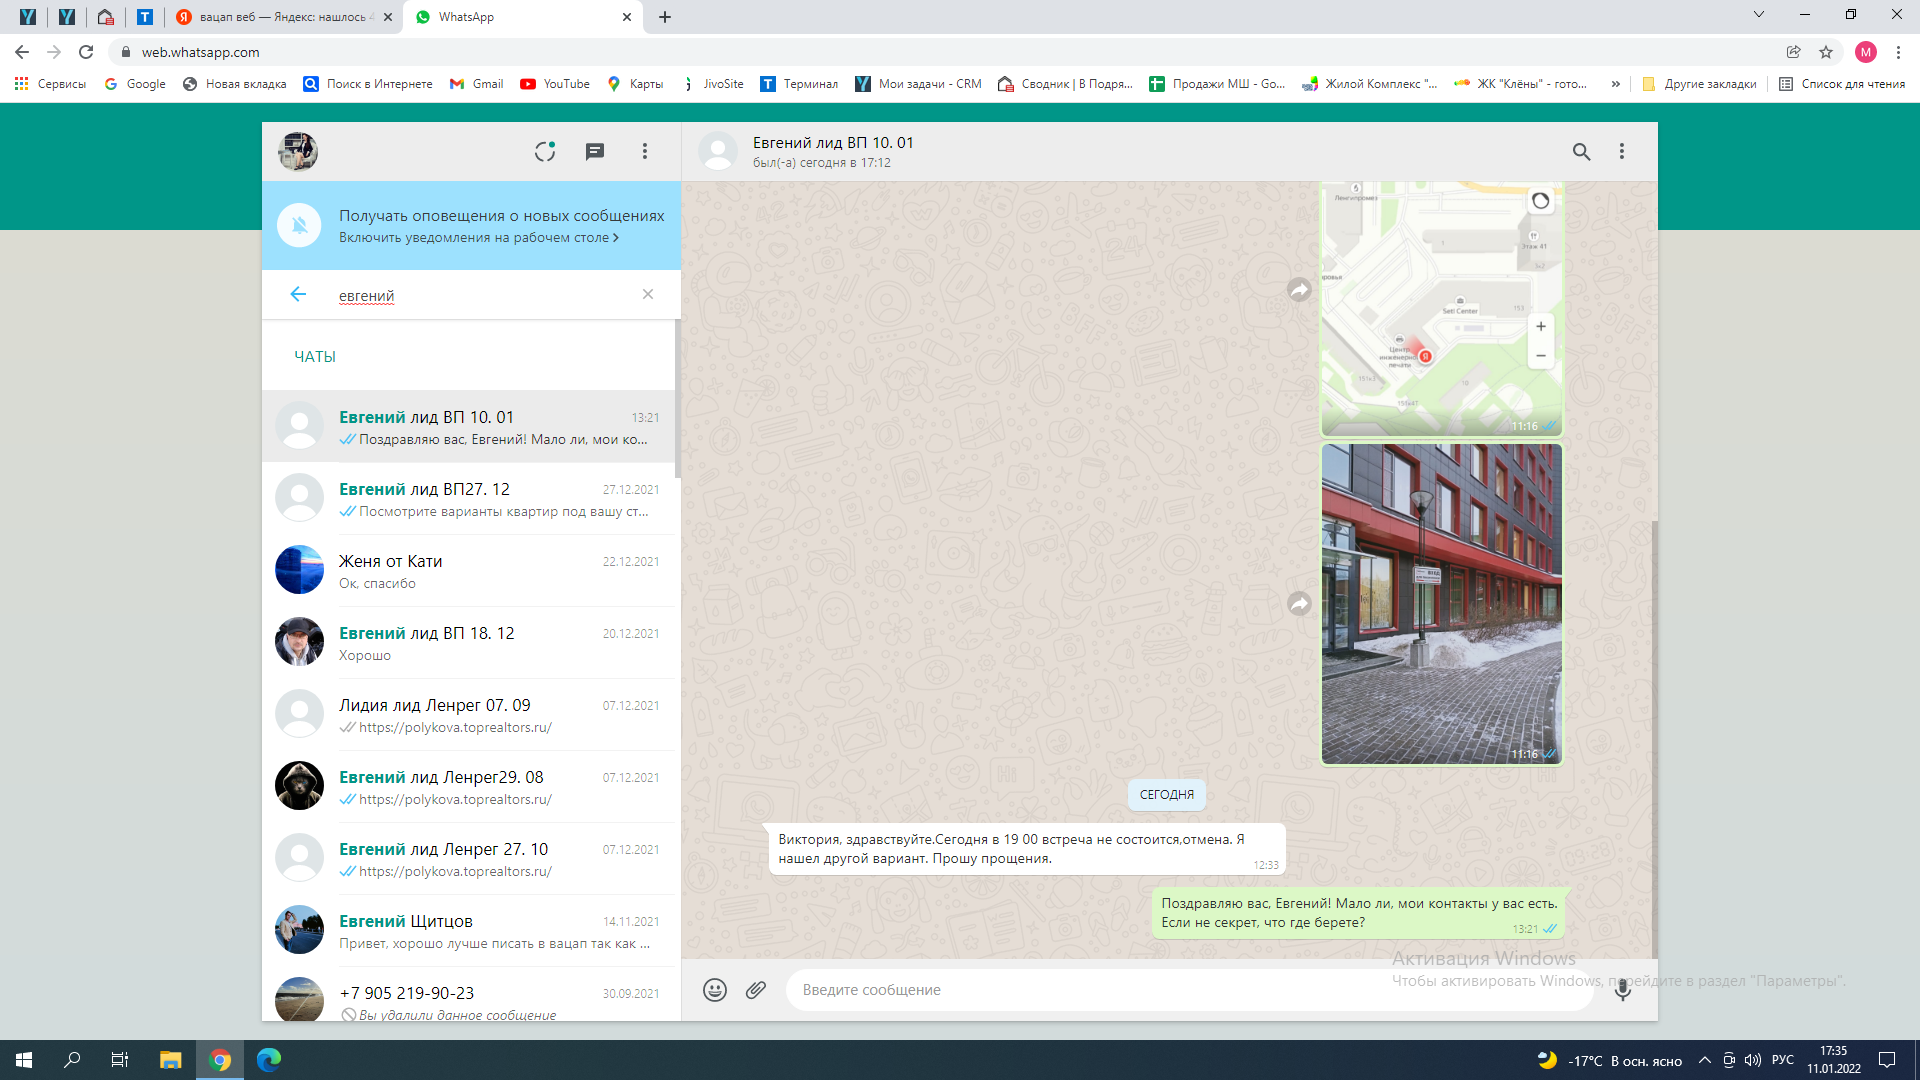Clear the search text евгений
1920x1080 pixels.
[648, 294]
